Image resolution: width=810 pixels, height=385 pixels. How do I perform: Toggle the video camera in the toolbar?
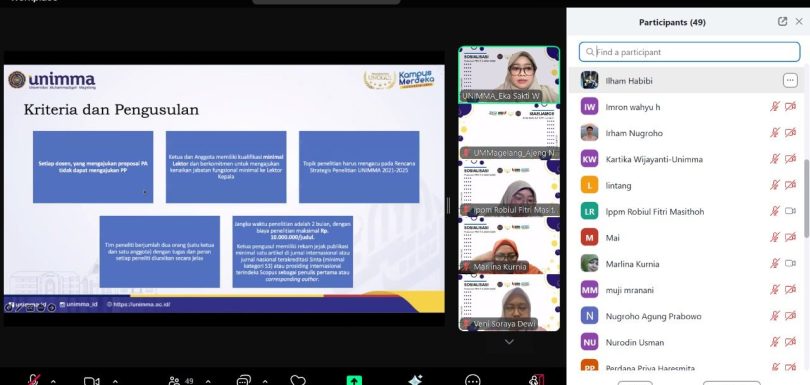point(91,381)
